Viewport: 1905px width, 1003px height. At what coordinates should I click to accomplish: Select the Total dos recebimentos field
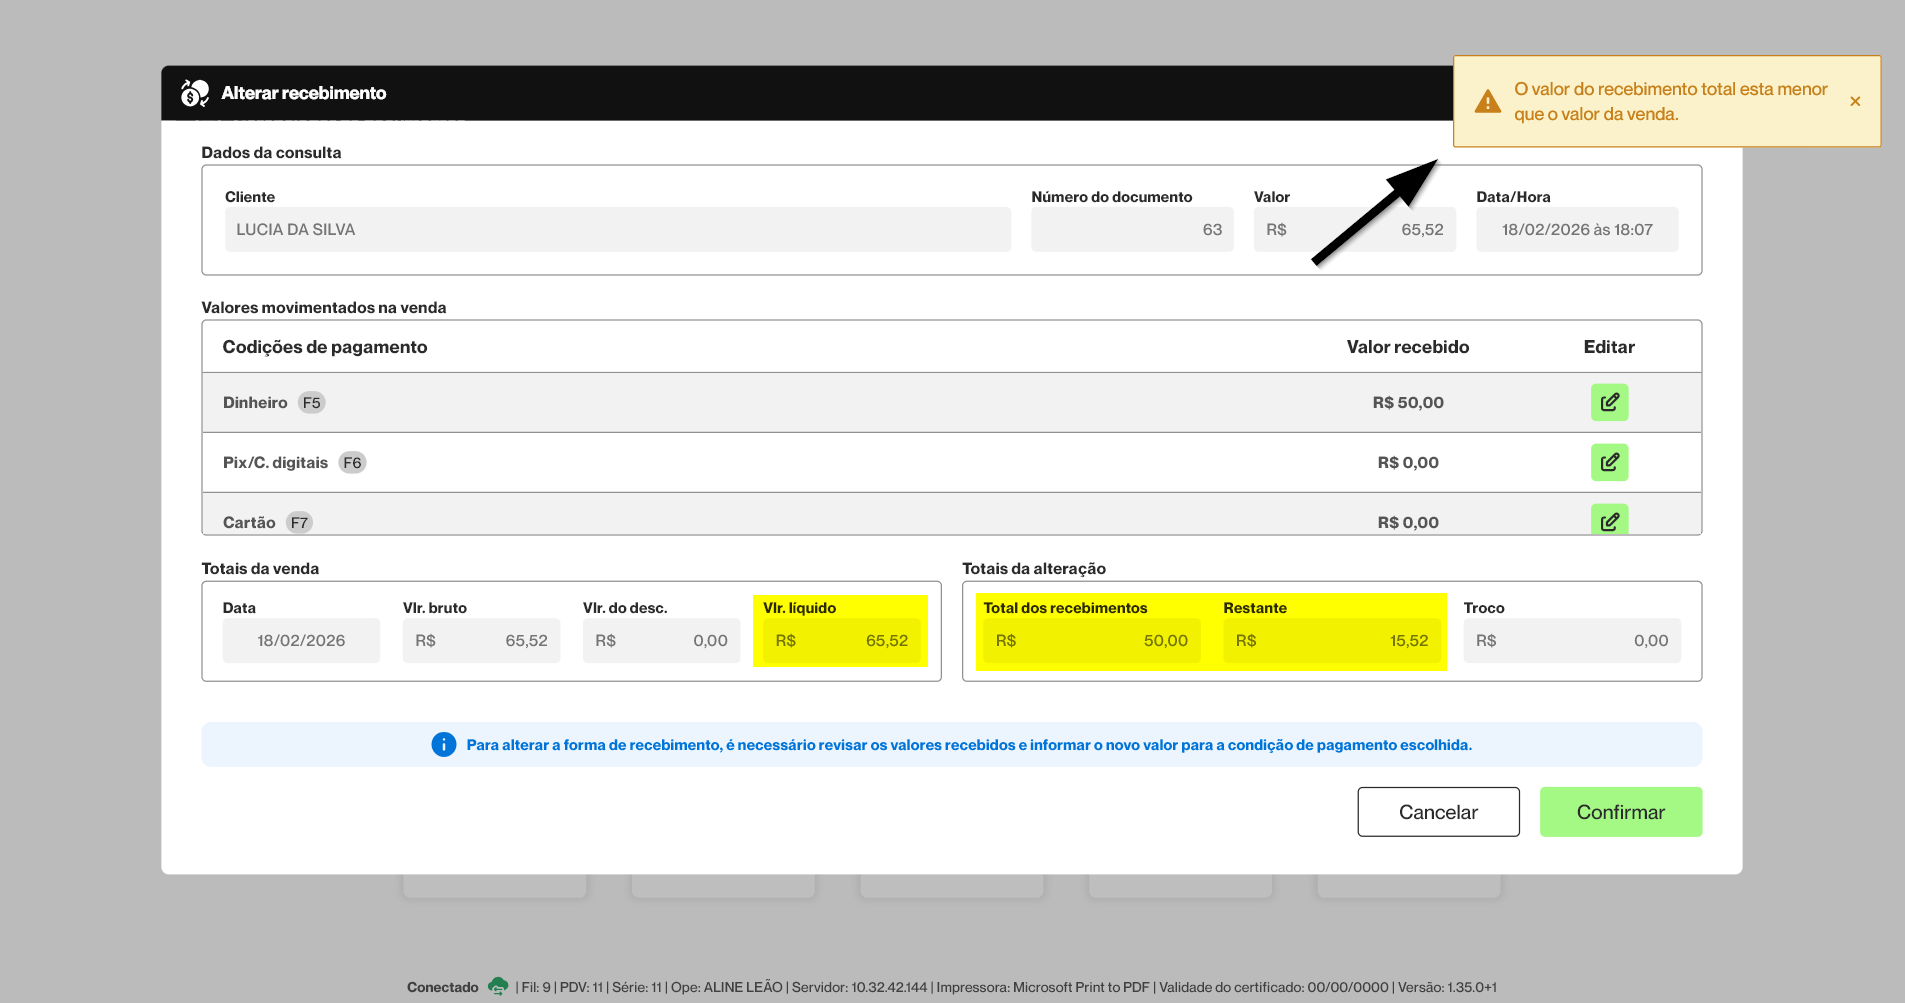tap(1090, 640)
